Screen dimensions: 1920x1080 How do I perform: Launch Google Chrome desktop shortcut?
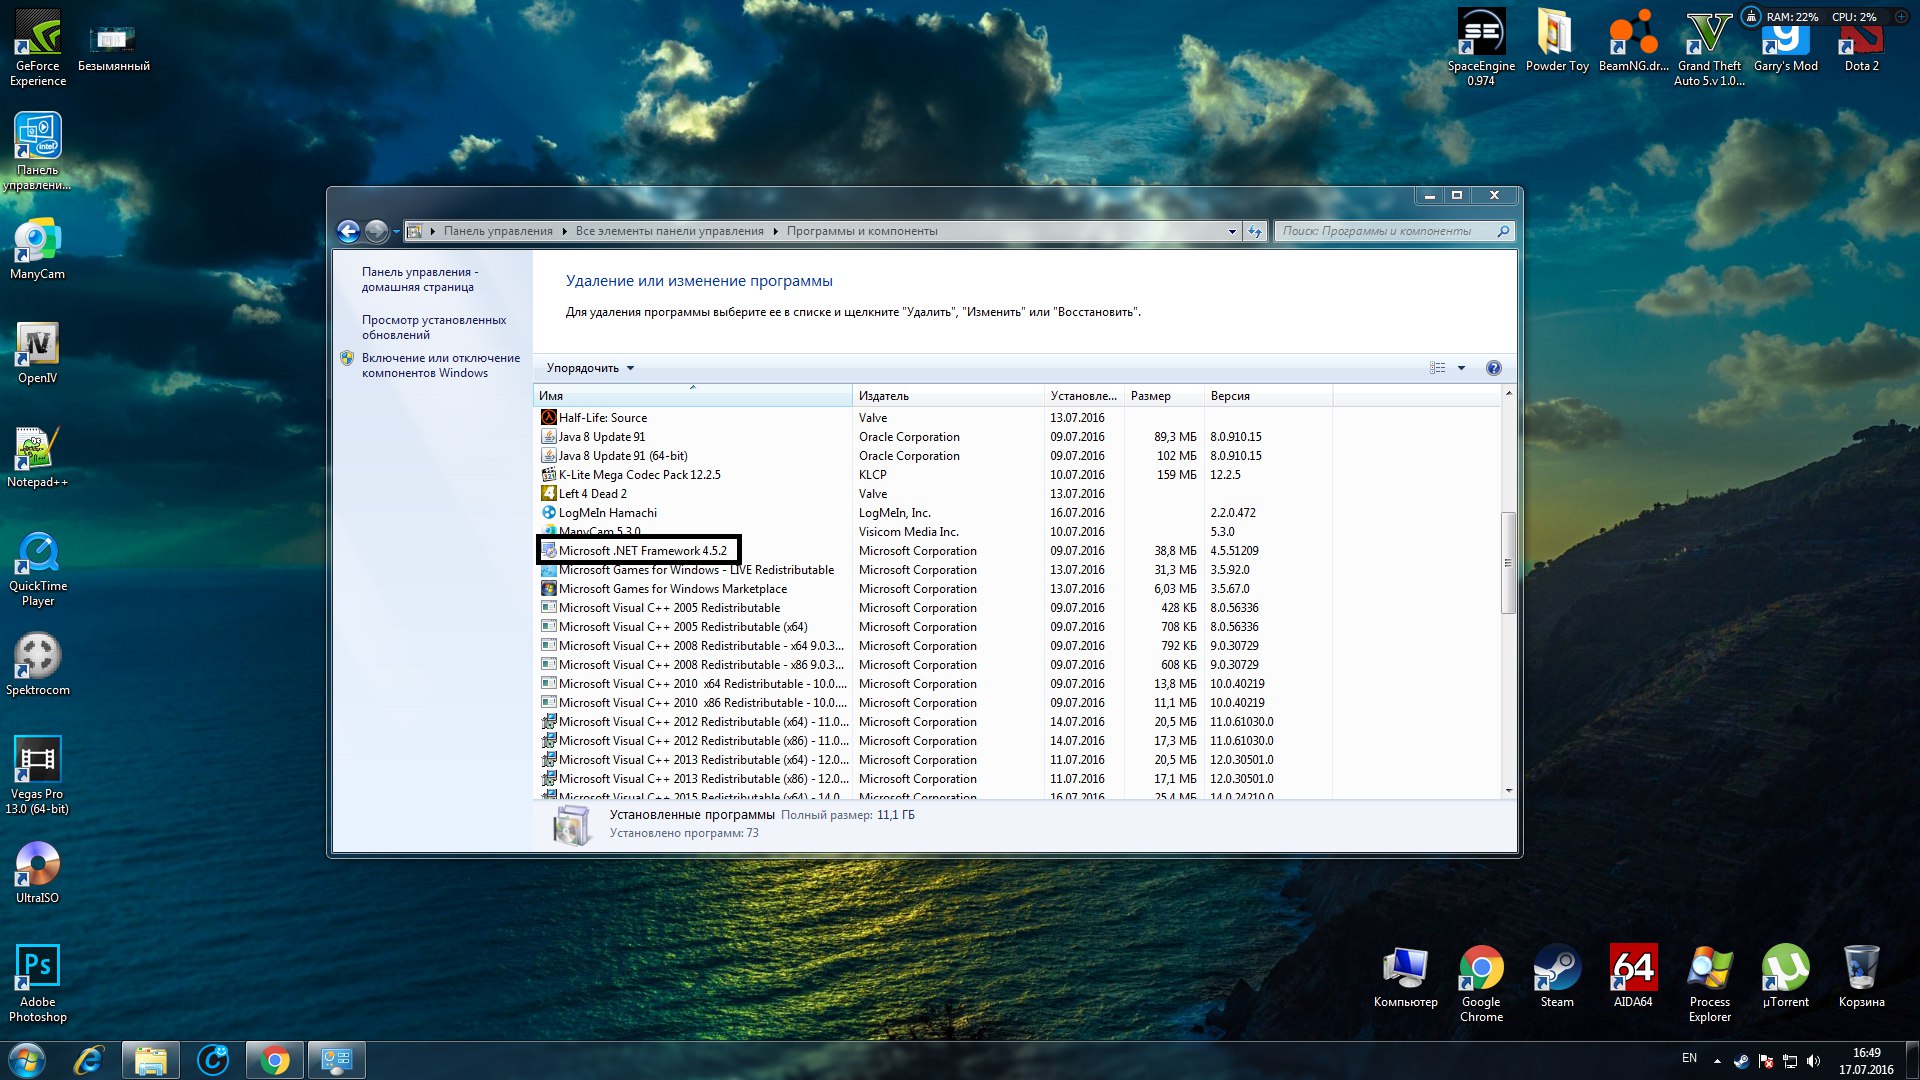tap(1481, 984)
